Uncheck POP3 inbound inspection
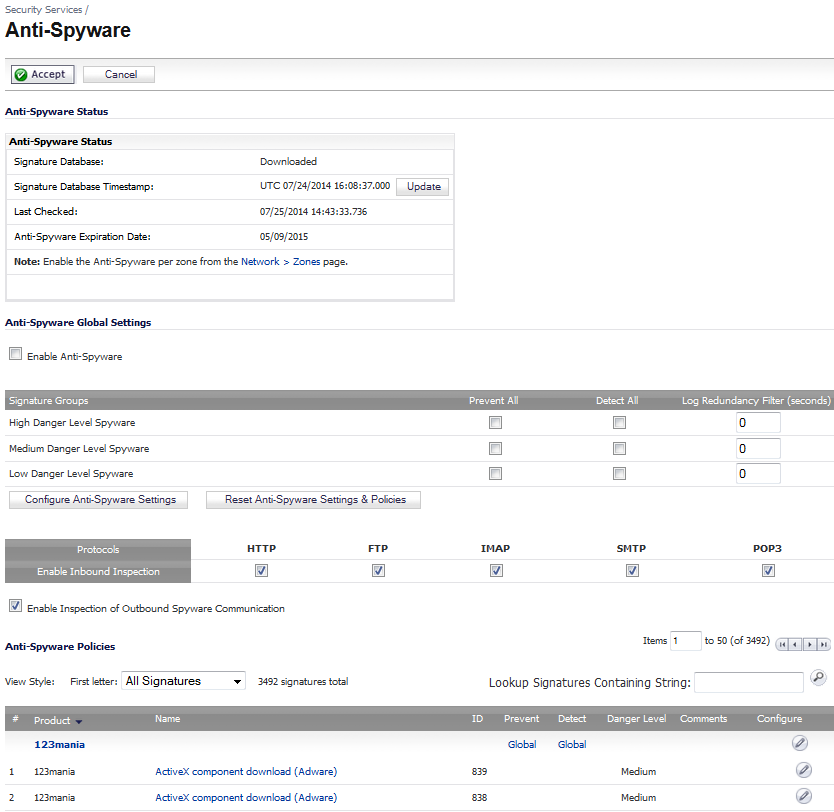Screen dimensions: 834x812 click(768, 571)
